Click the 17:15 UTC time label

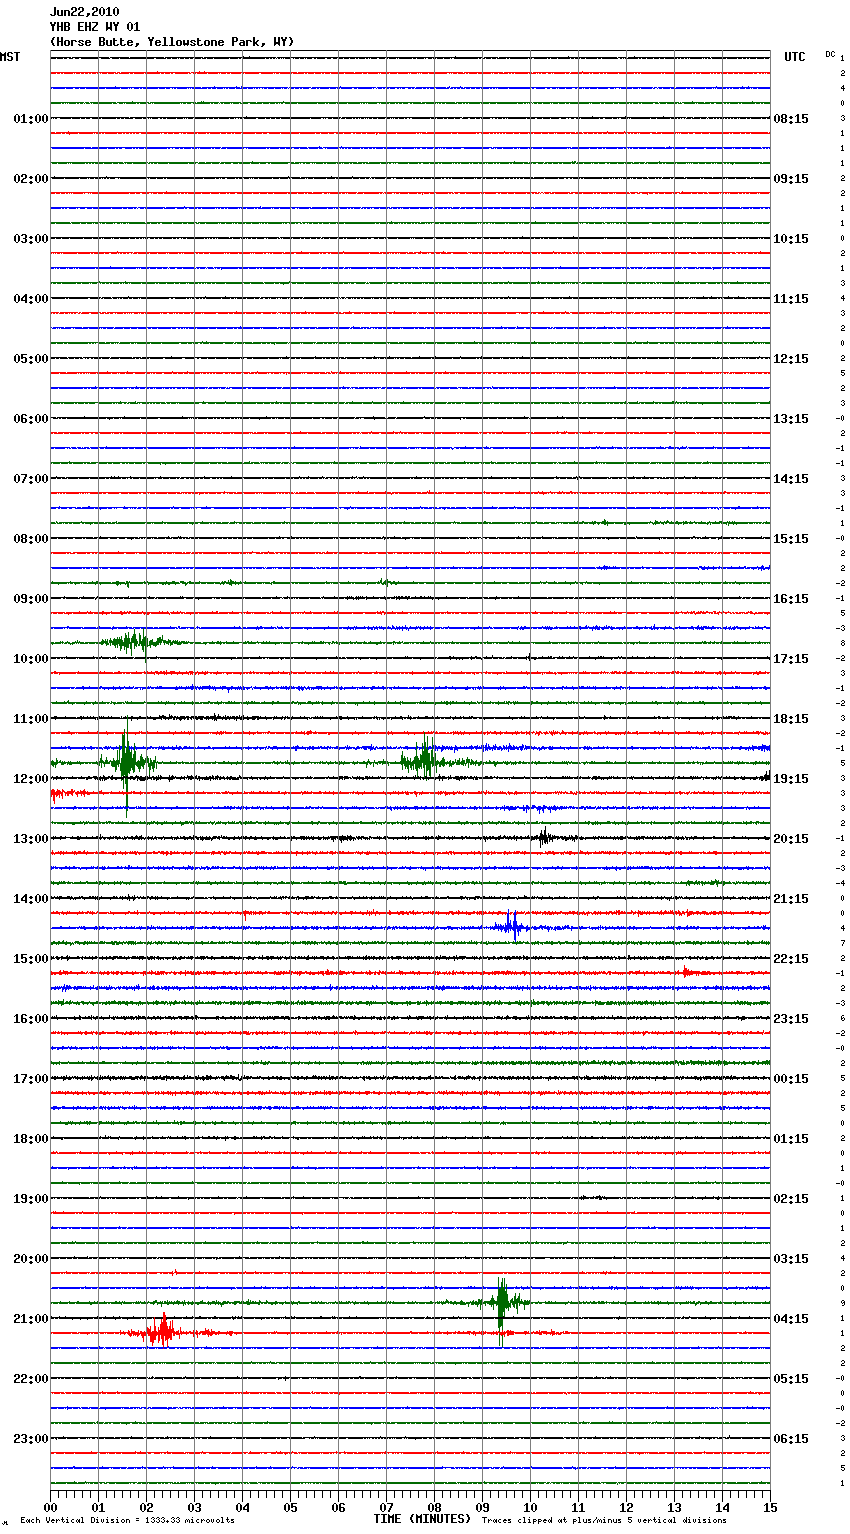pyautogui.click(x=791, y=659)
